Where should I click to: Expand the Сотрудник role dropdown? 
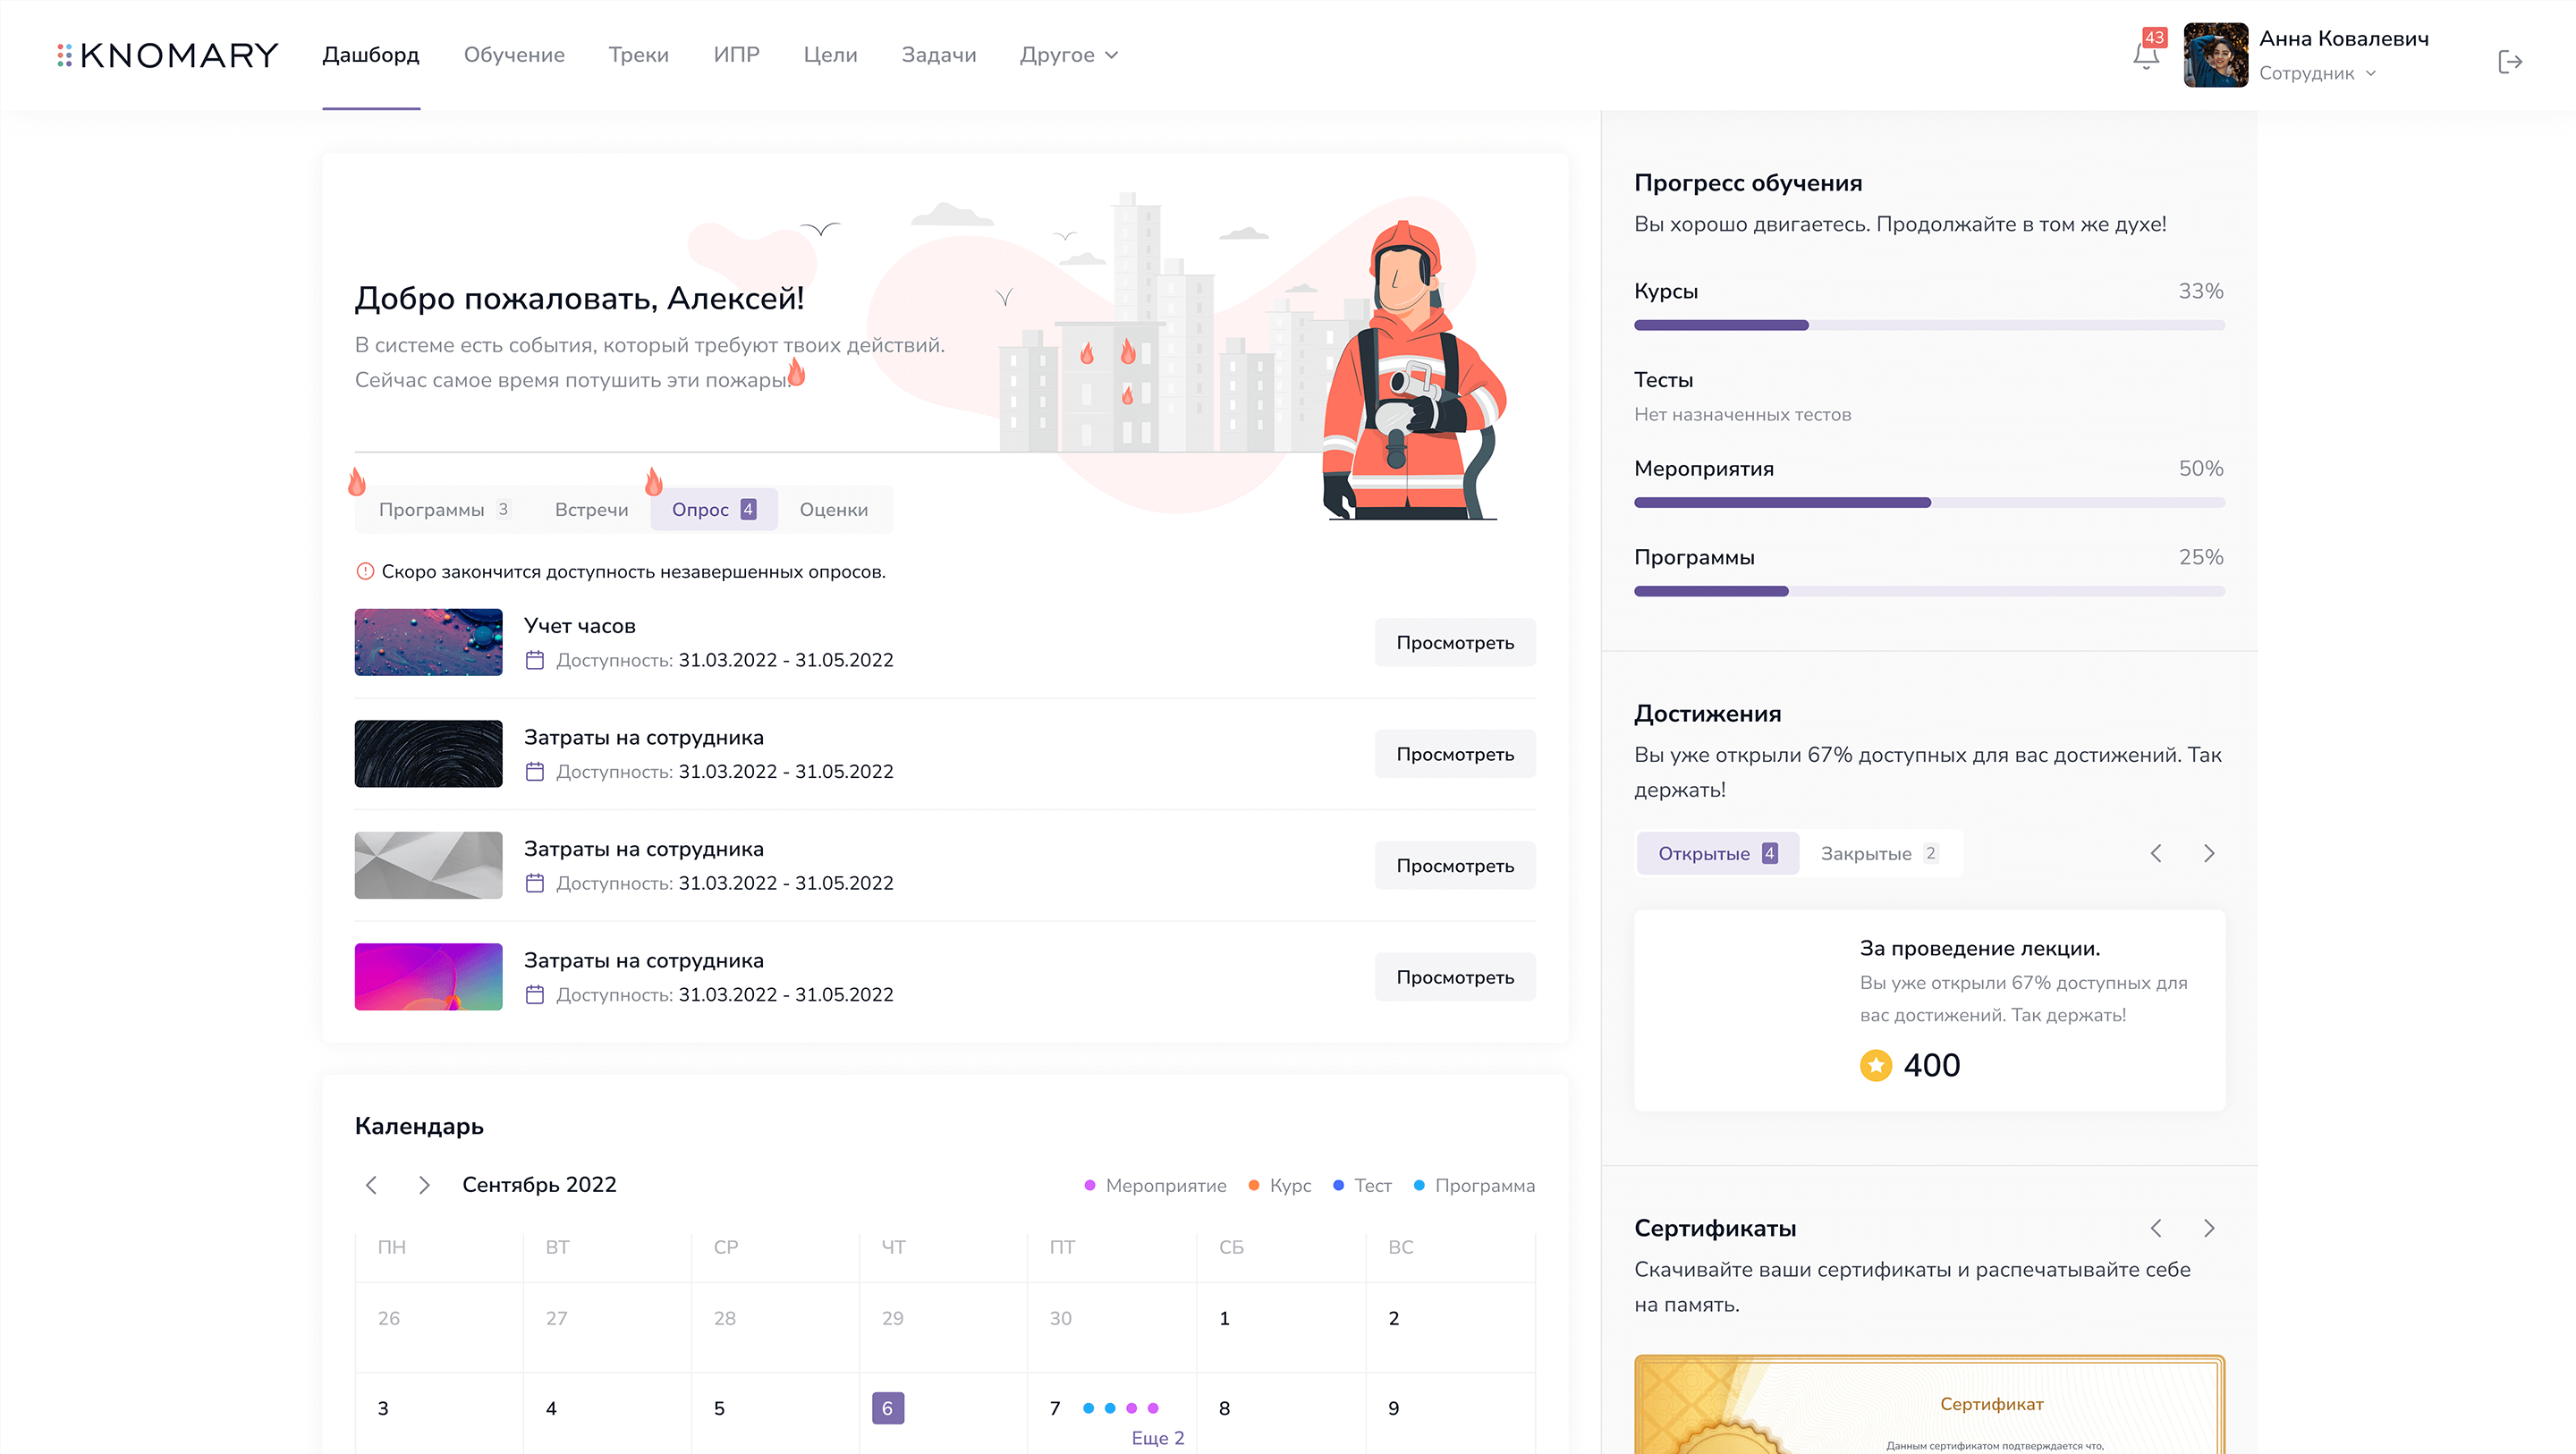pos(2317,73)
